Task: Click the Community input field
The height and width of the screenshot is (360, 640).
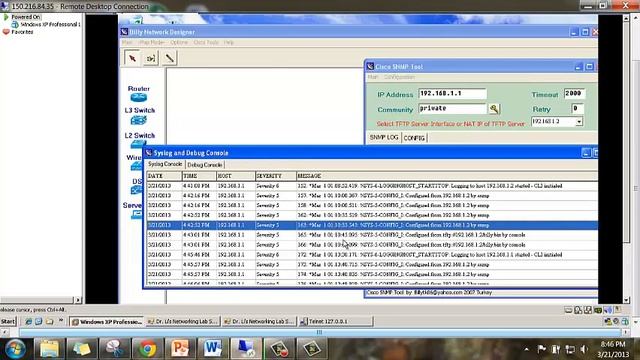Action: (x=452, y=109)
